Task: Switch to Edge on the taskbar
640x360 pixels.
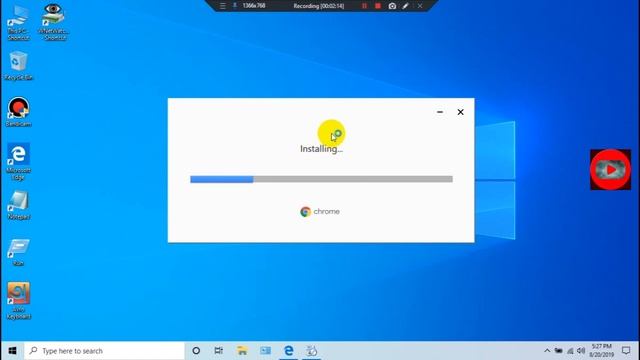Action: [x=289, y=351]
